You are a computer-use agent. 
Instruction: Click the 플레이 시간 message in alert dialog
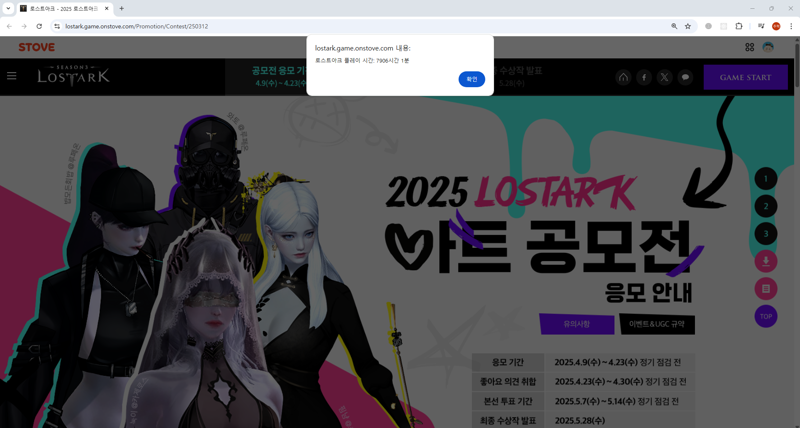362,61
